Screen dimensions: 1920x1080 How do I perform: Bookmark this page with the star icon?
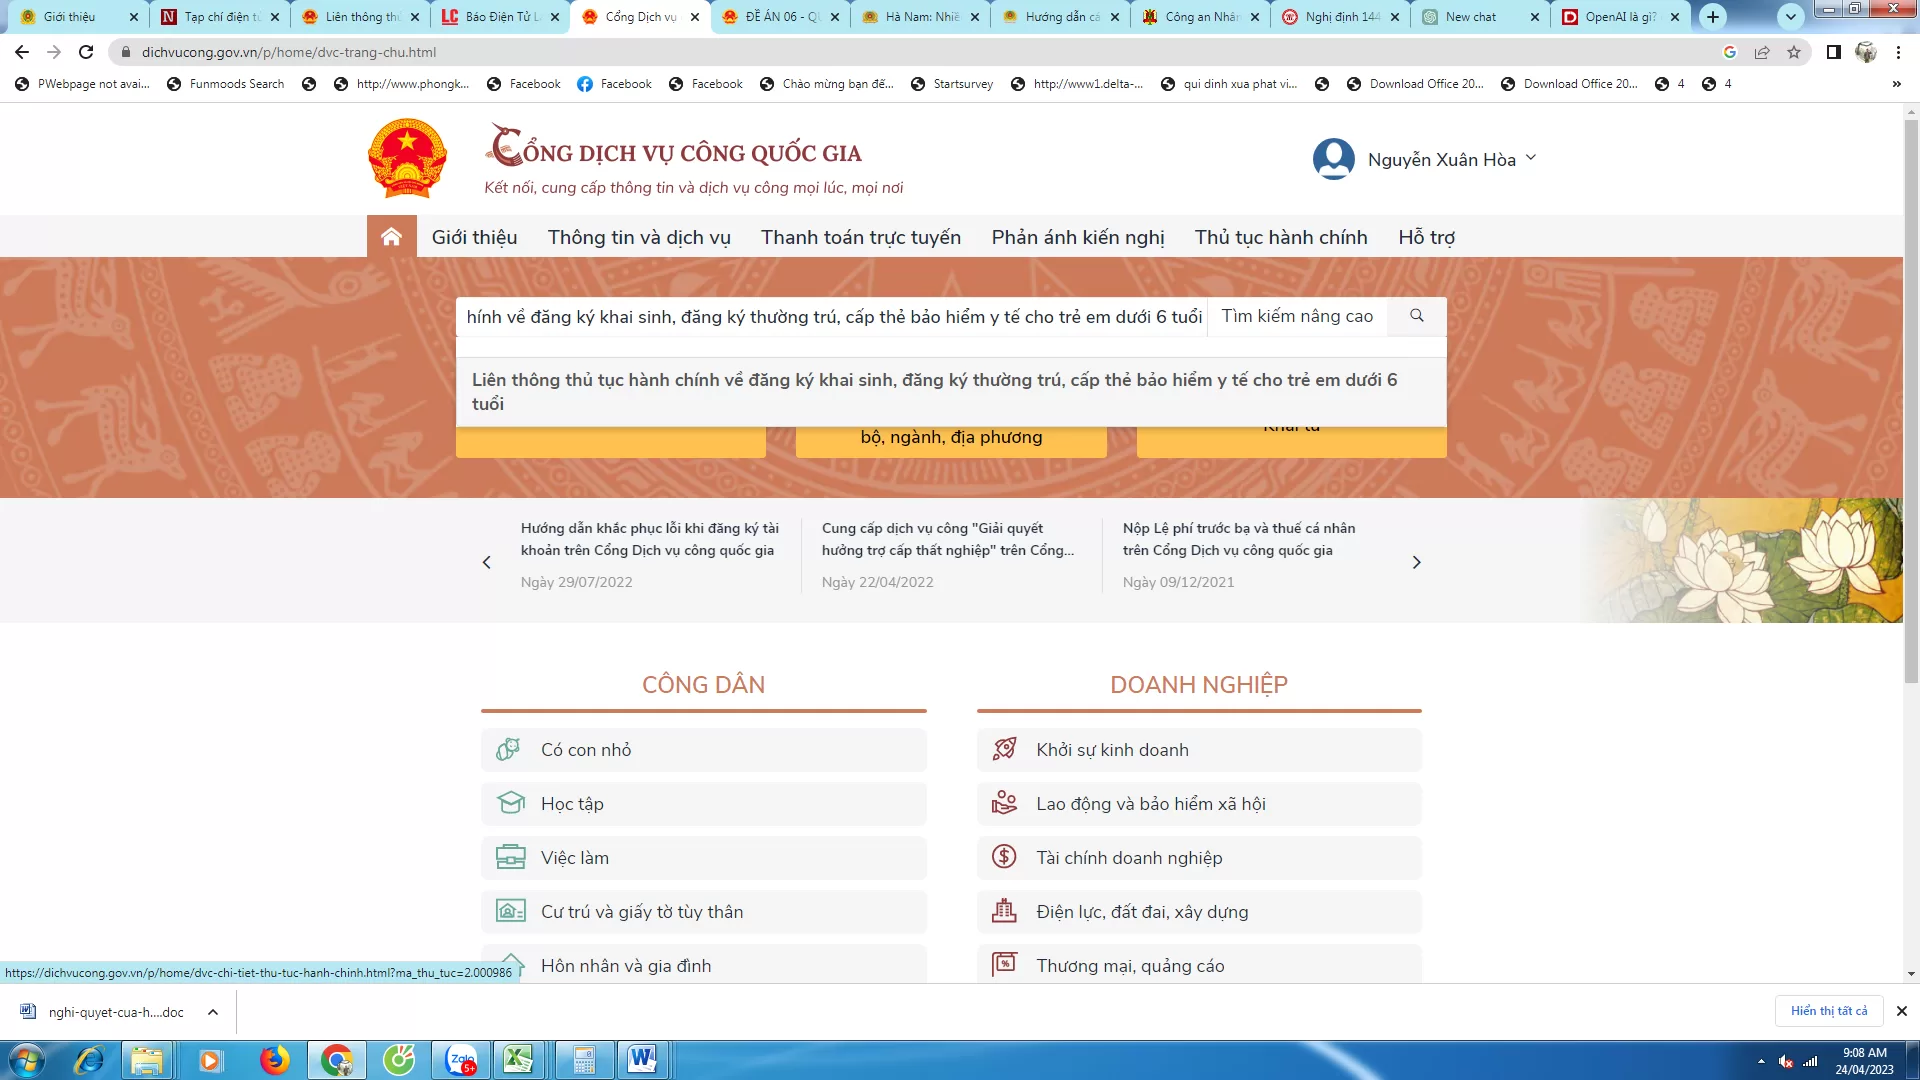pos(1794,52)
